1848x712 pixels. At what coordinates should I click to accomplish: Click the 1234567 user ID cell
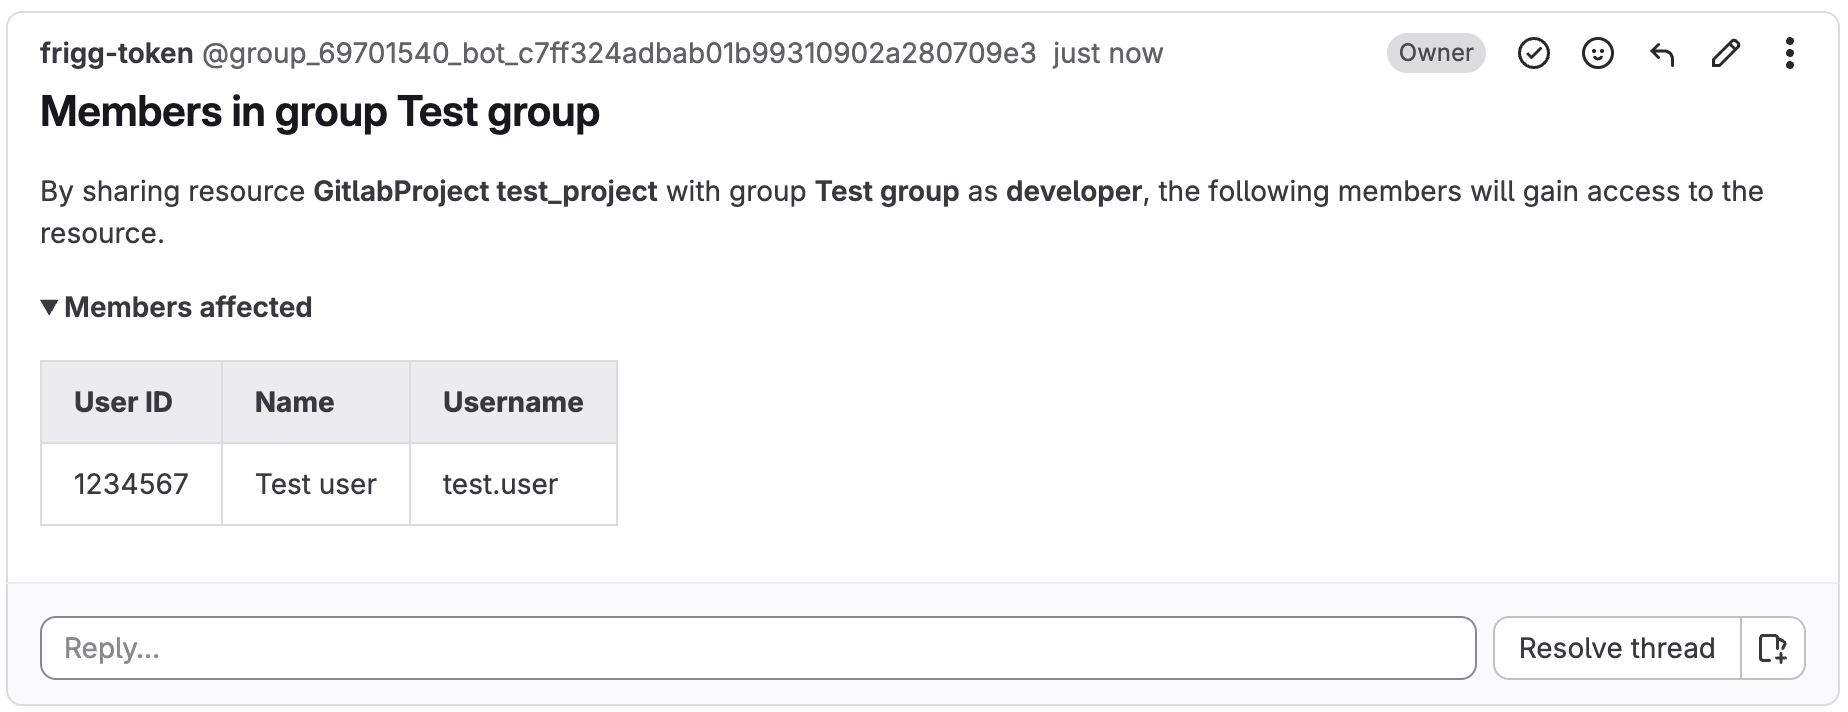click(x=131, y=484)
